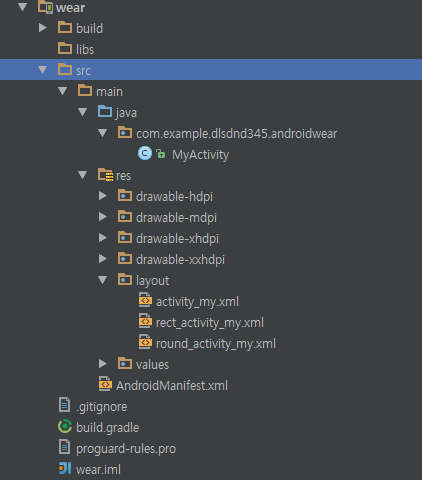Click the res resources folder icon
This screenshot has height=480, width=422.
point(106,175)
